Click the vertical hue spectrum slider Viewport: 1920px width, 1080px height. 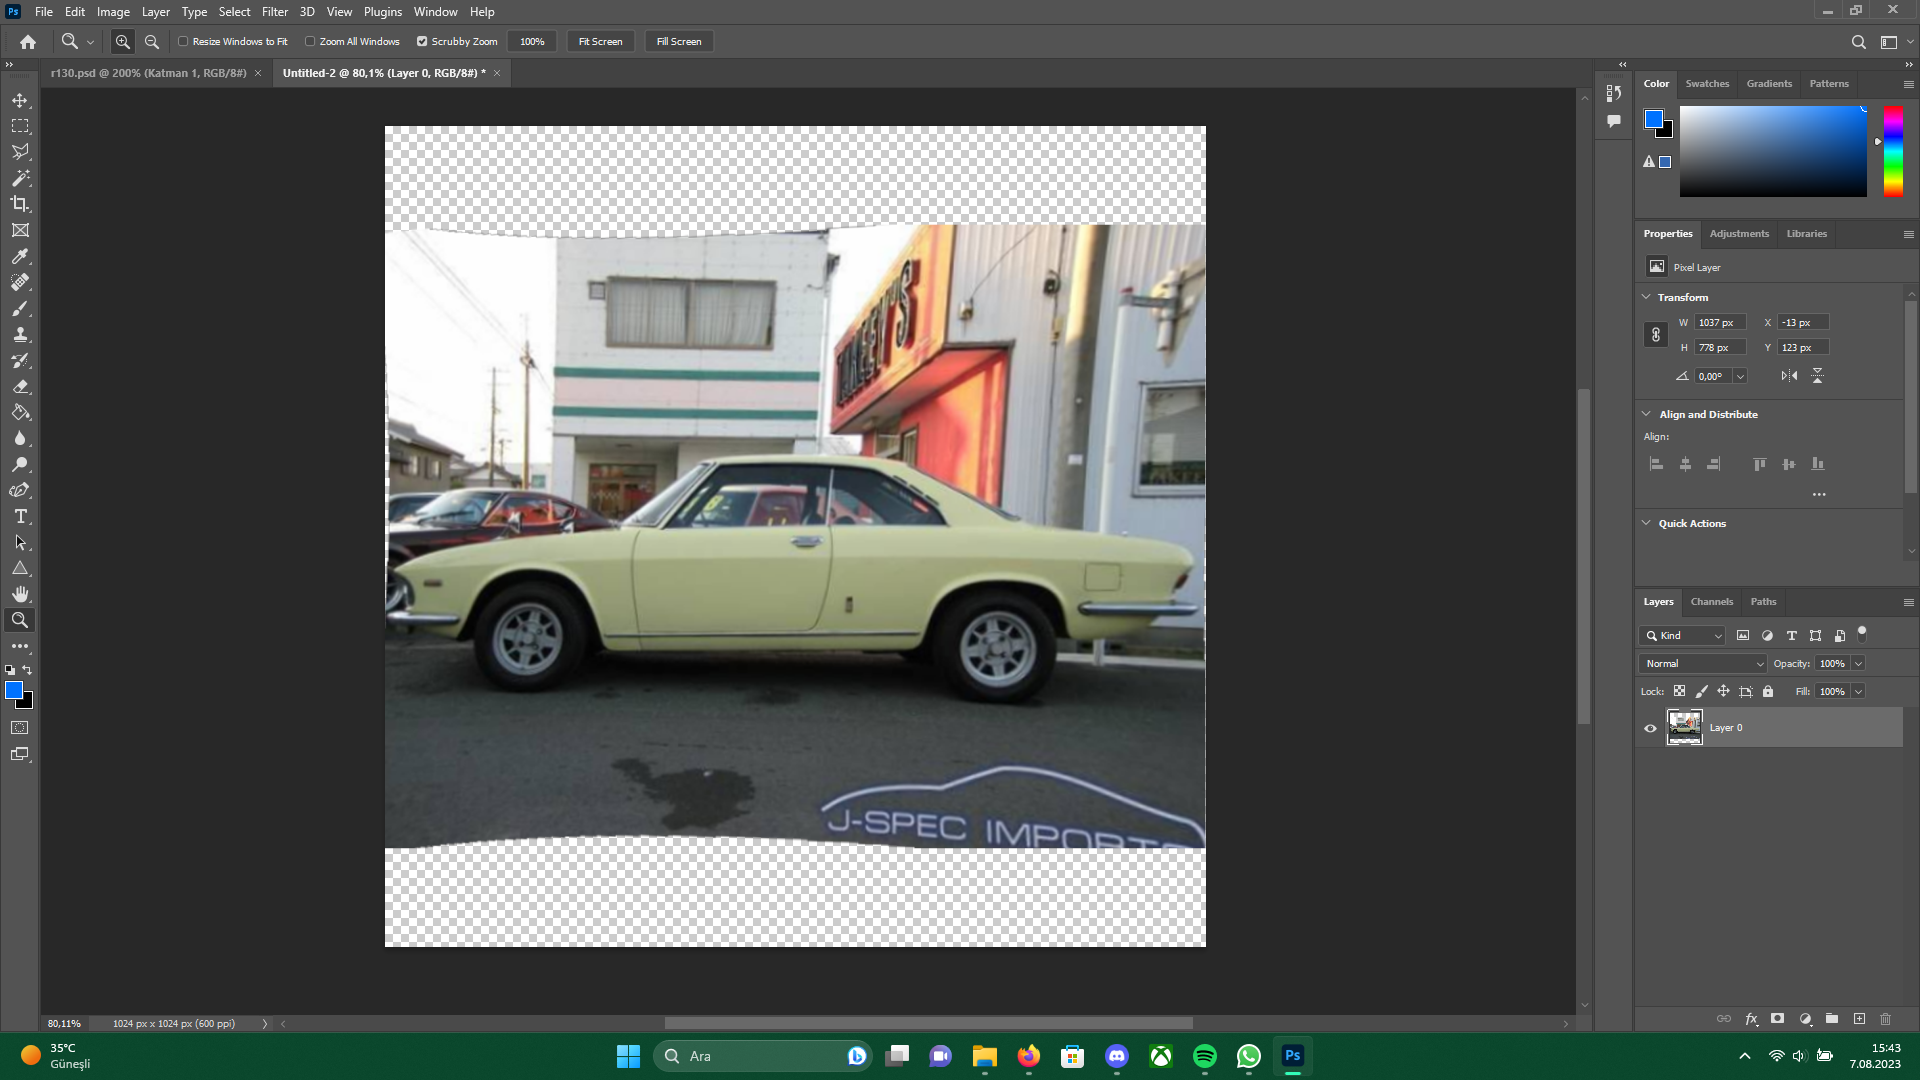tap(1893, 151)
